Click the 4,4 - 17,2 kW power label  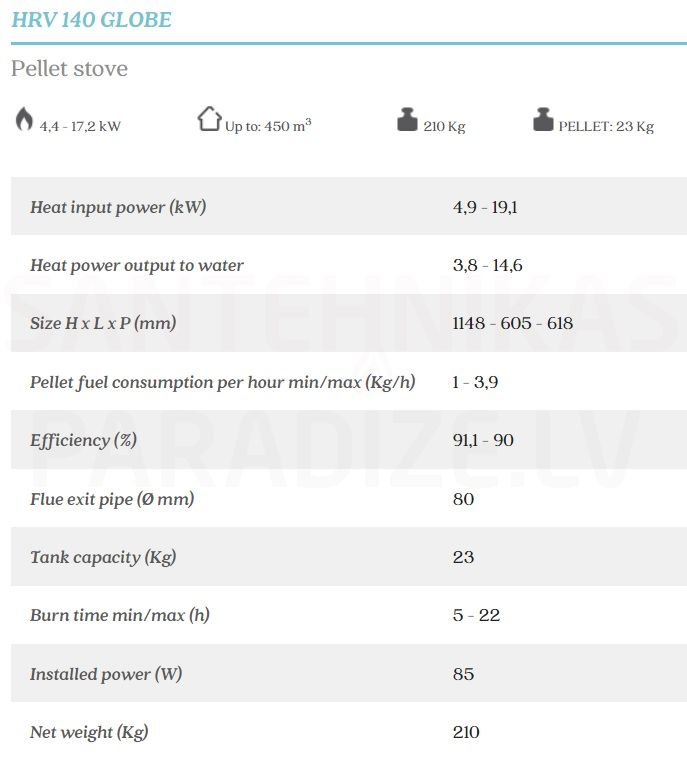click(x=80, y=126)
